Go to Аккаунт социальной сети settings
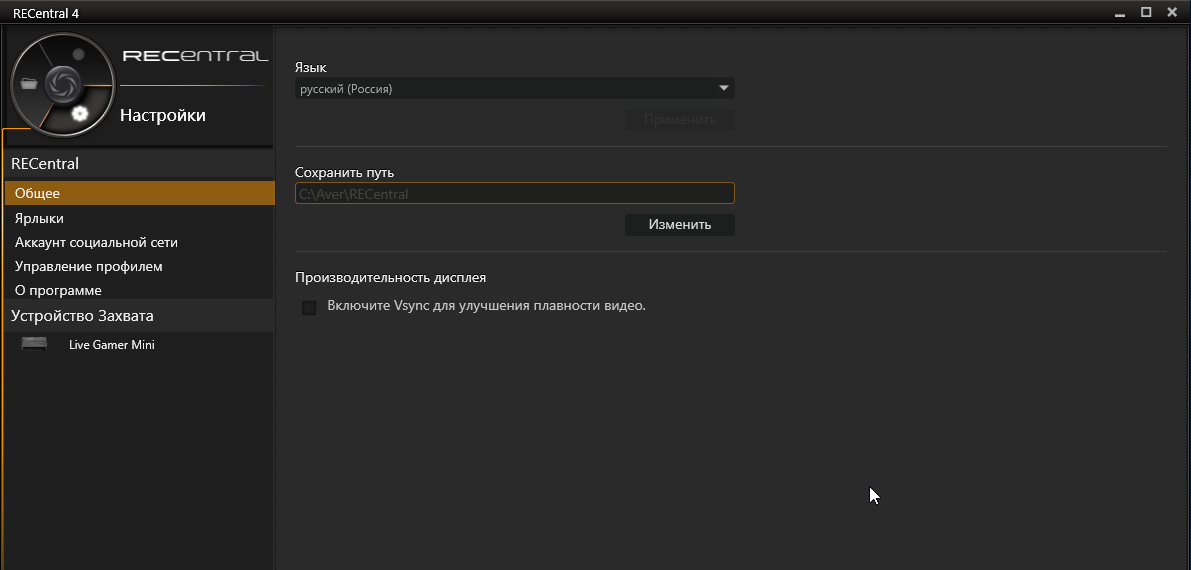1191x570 pixels. tap(96, 242)
